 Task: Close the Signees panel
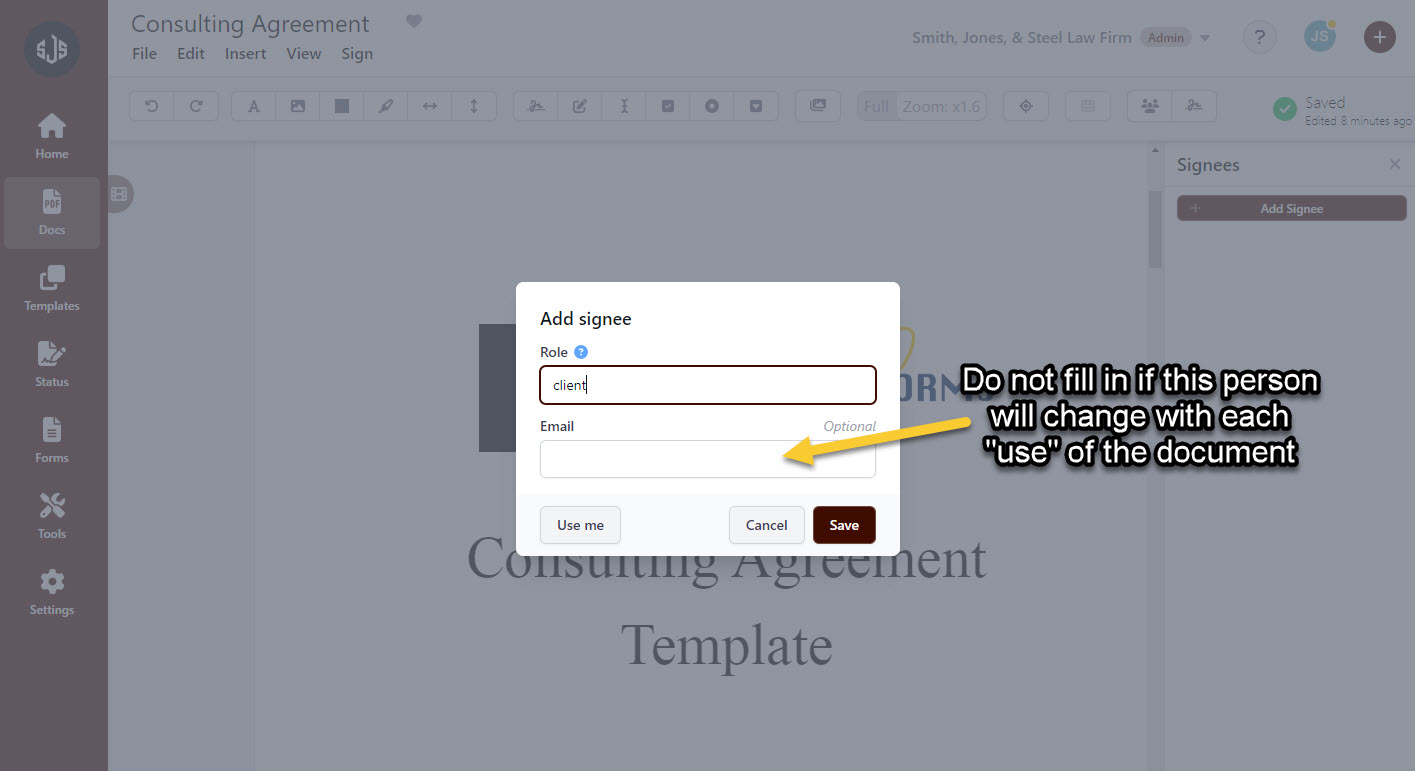[x=1395, y=164]
